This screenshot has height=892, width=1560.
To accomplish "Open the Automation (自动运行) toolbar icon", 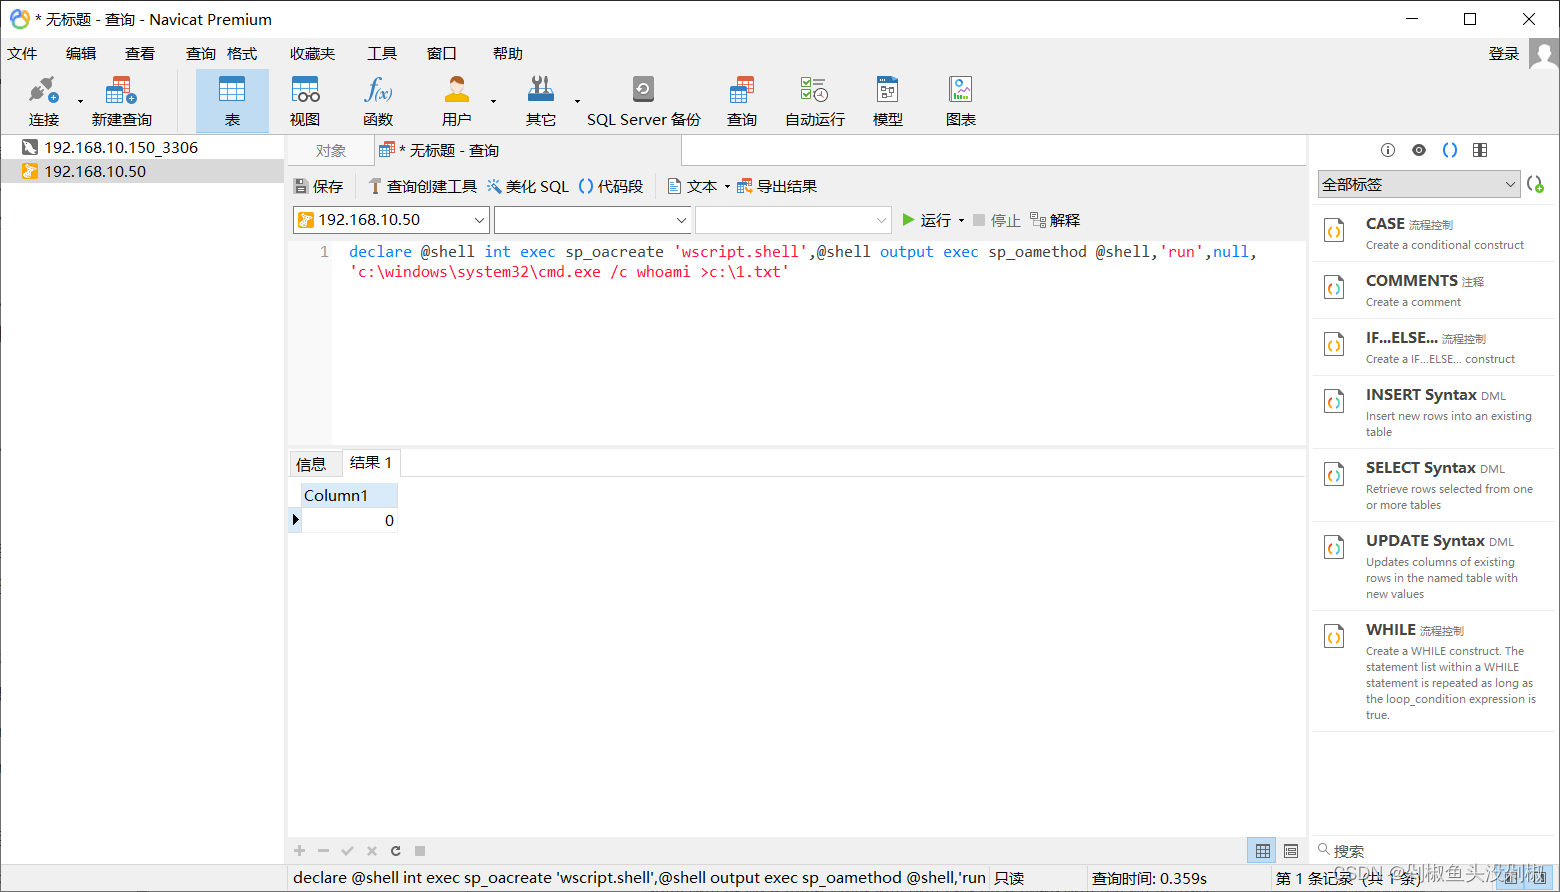I will 814,101.
